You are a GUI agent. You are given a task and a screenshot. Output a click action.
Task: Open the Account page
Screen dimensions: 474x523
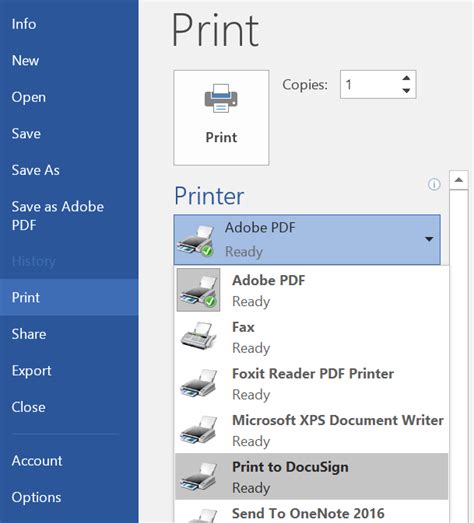(37, 461)
